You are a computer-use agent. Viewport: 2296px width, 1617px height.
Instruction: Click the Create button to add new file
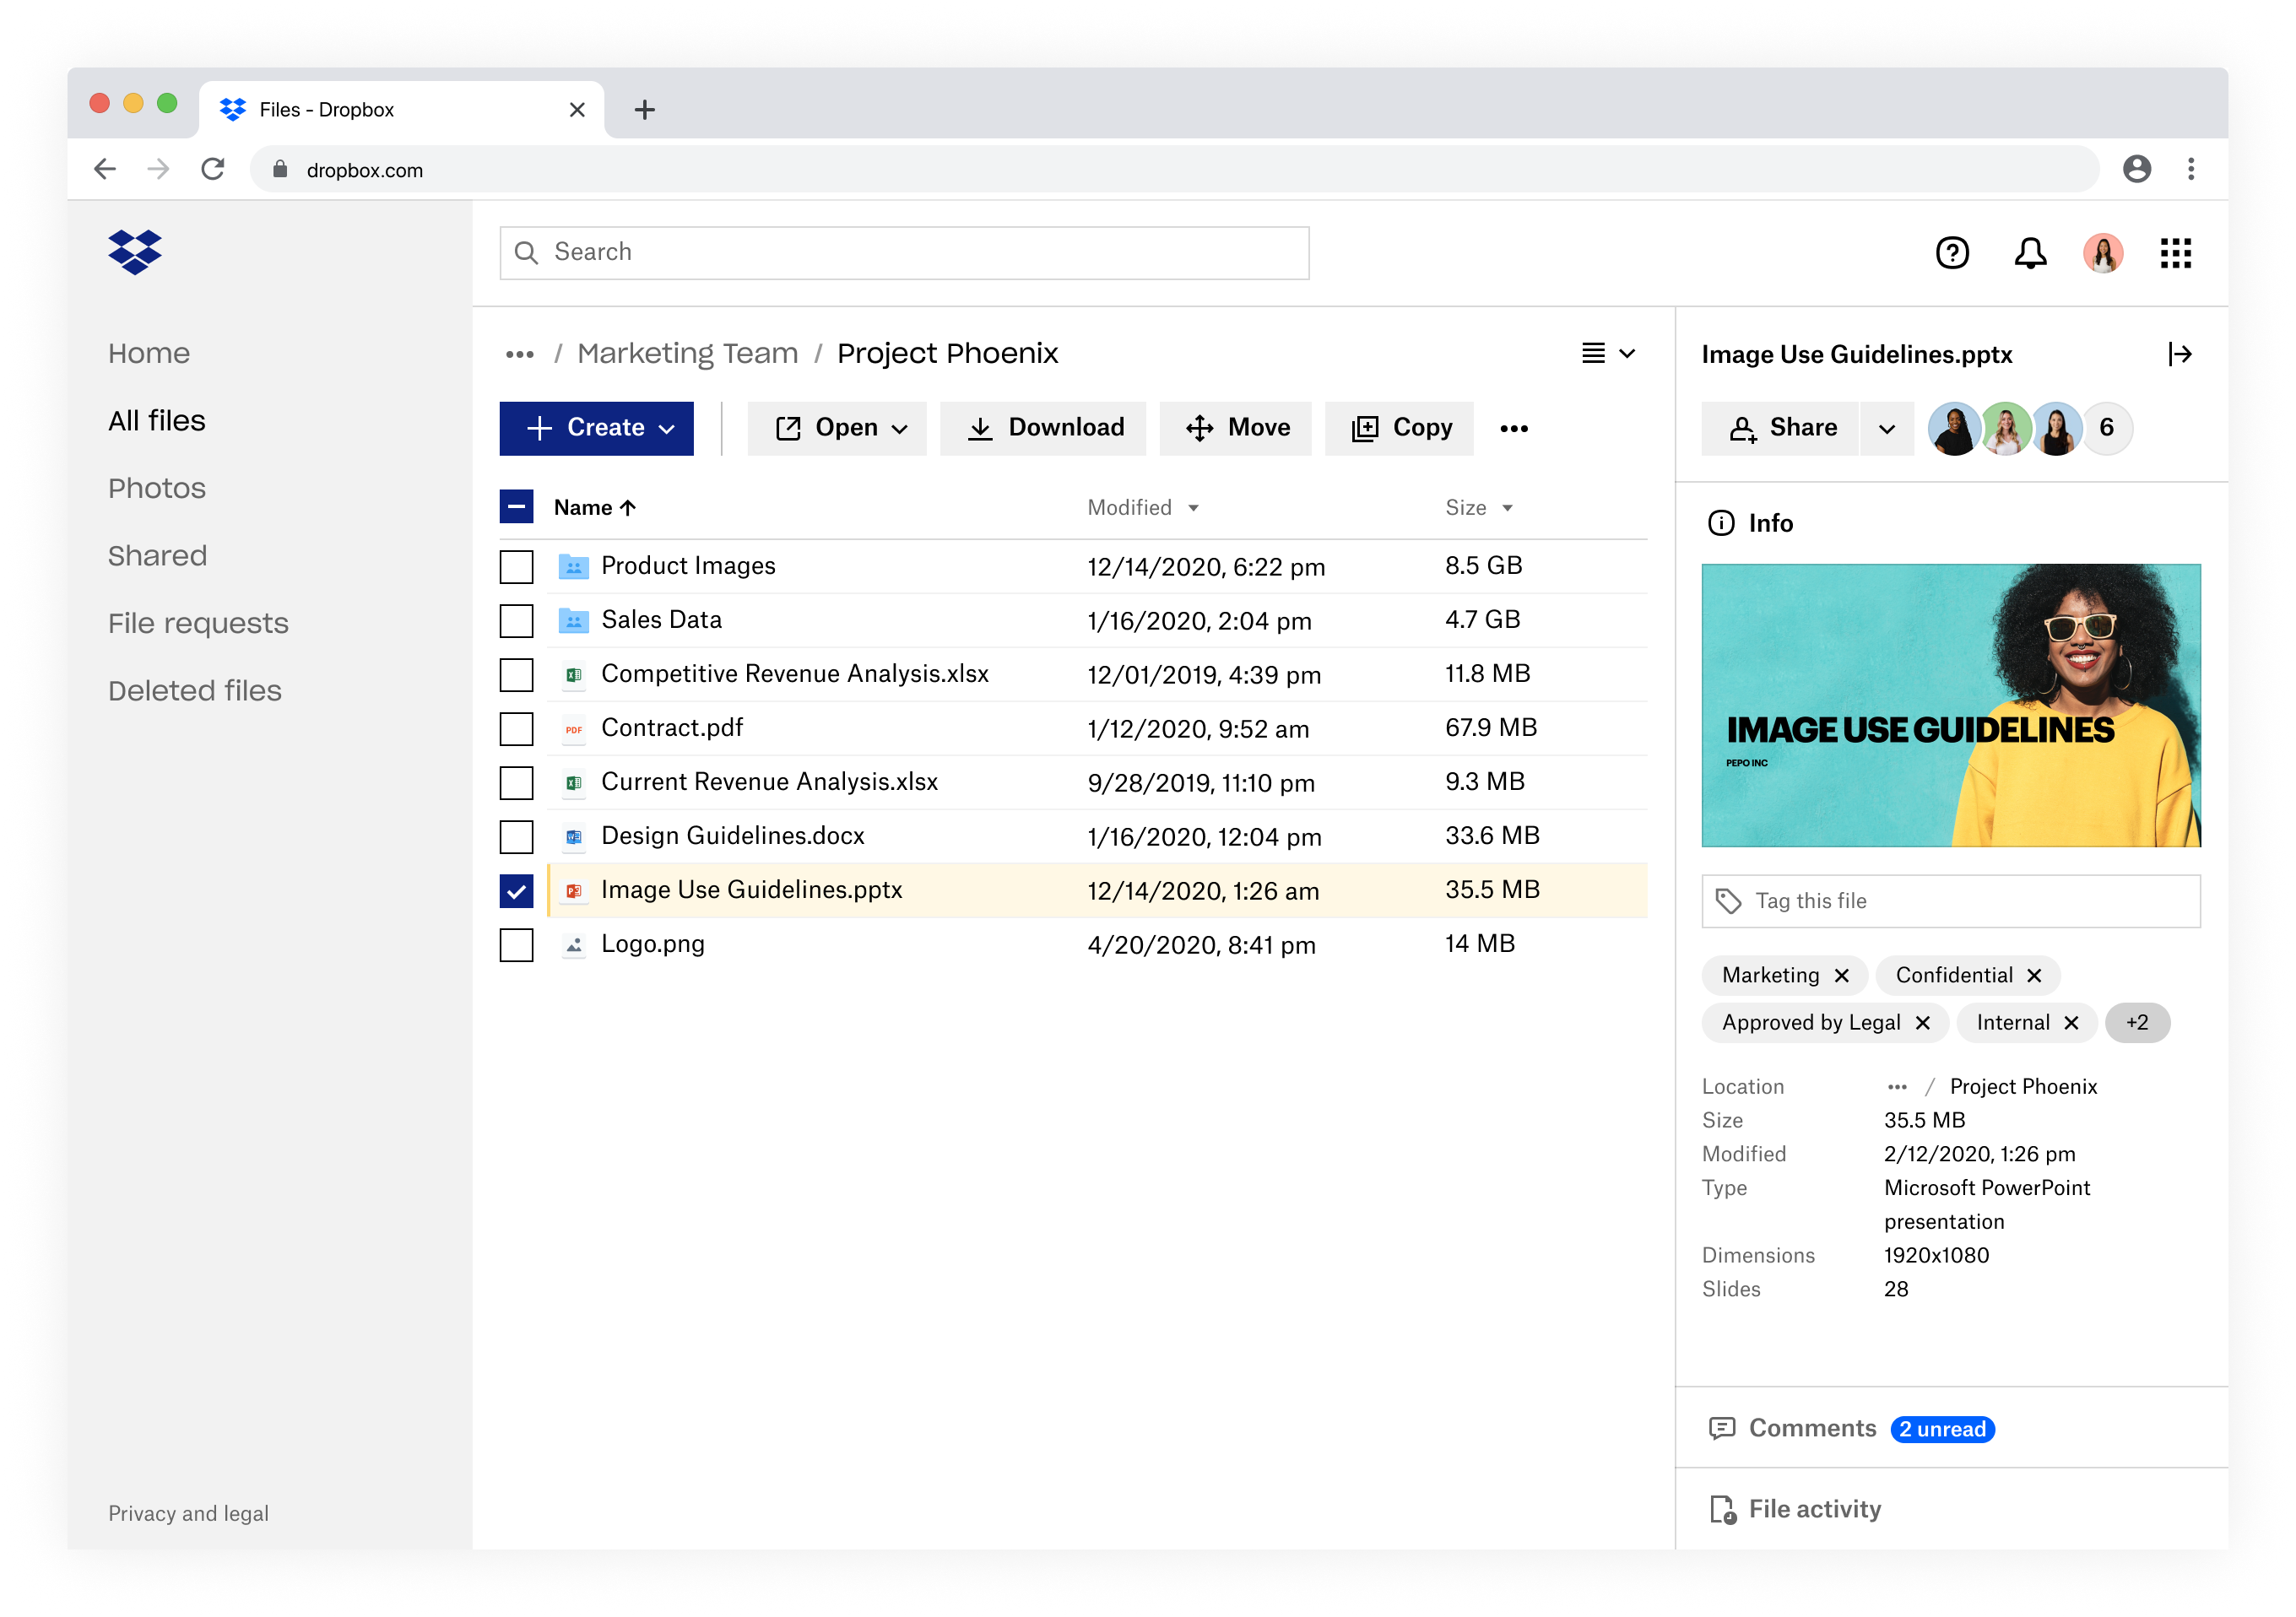tap(595, 427)
